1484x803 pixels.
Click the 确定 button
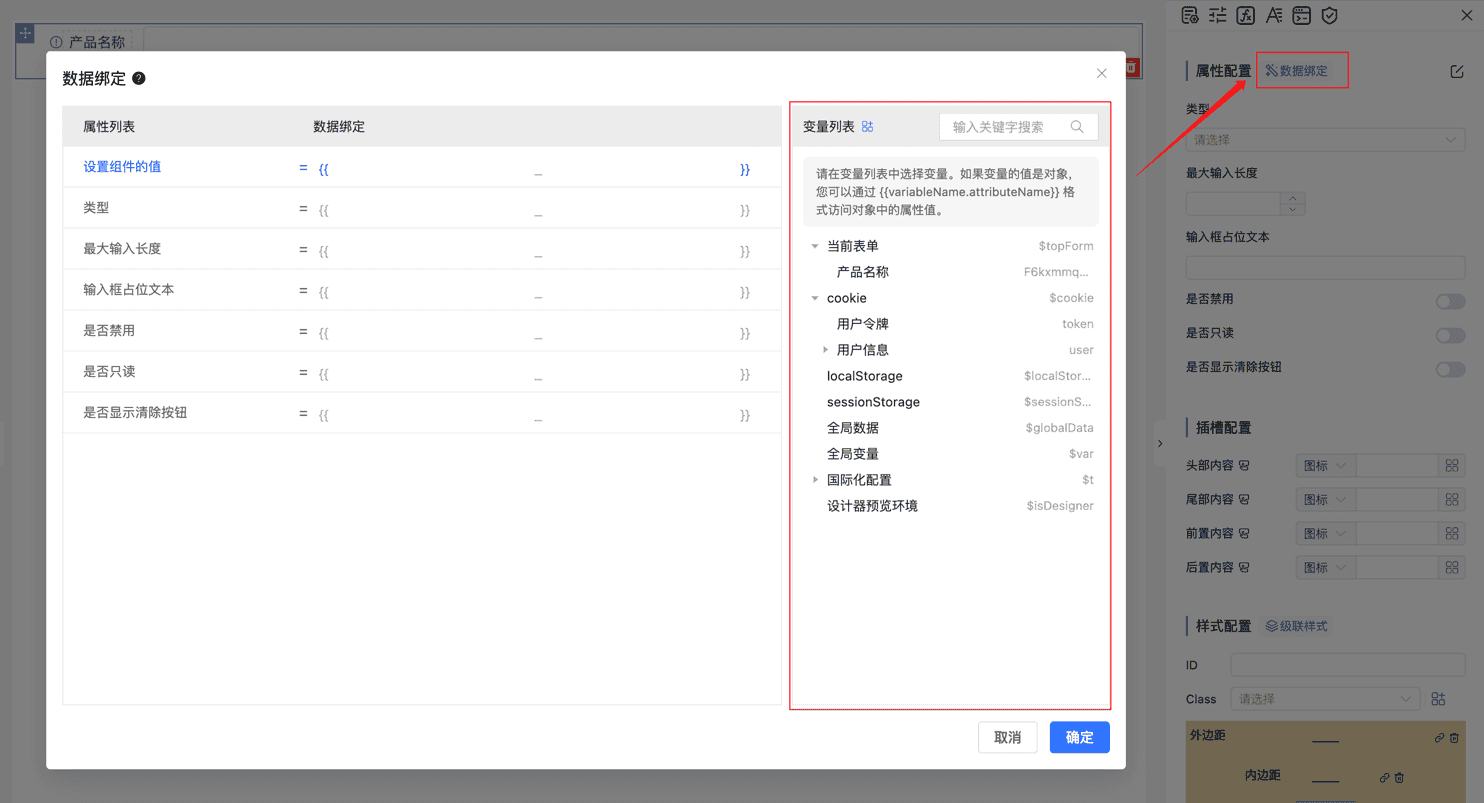coord(1079,737)
